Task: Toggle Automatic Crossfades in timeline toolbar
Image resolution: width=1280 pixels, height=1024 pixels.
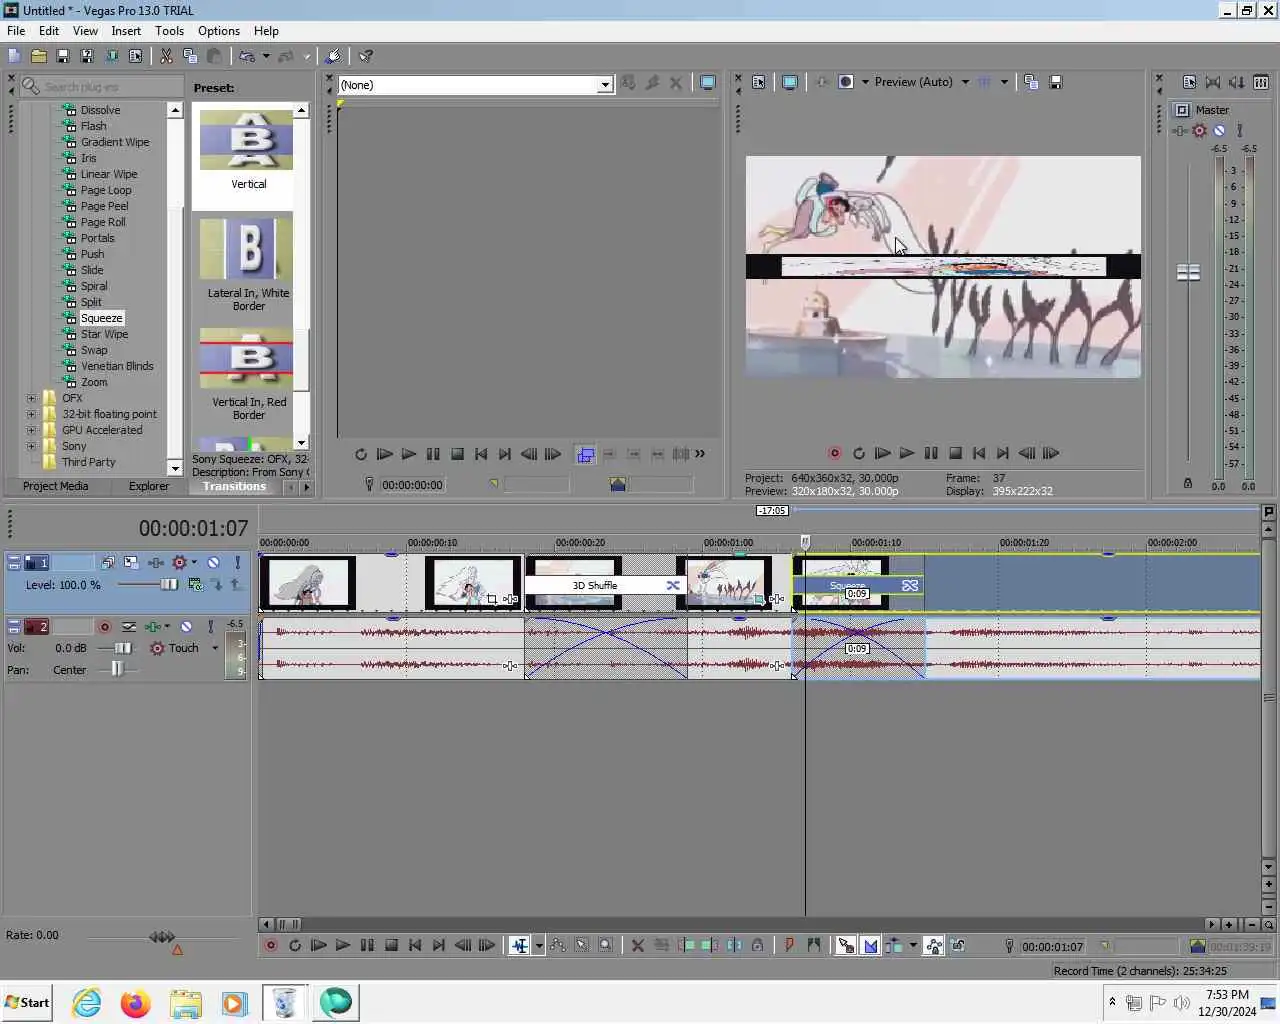Action: [x=870, y=945]
